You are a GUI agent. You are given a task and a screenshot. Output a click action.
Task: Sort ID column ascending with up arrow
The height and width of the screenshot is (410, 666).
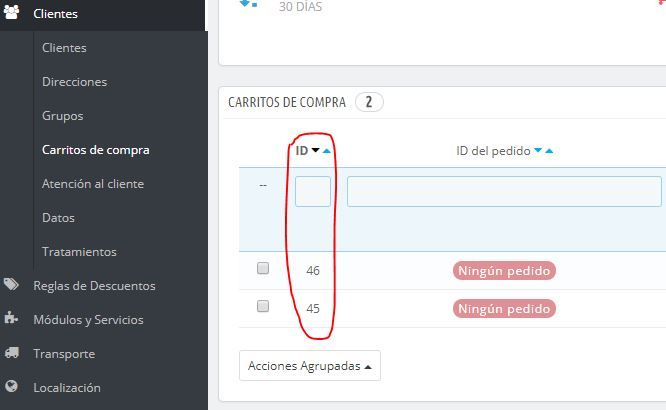click(x=326, y=150)
